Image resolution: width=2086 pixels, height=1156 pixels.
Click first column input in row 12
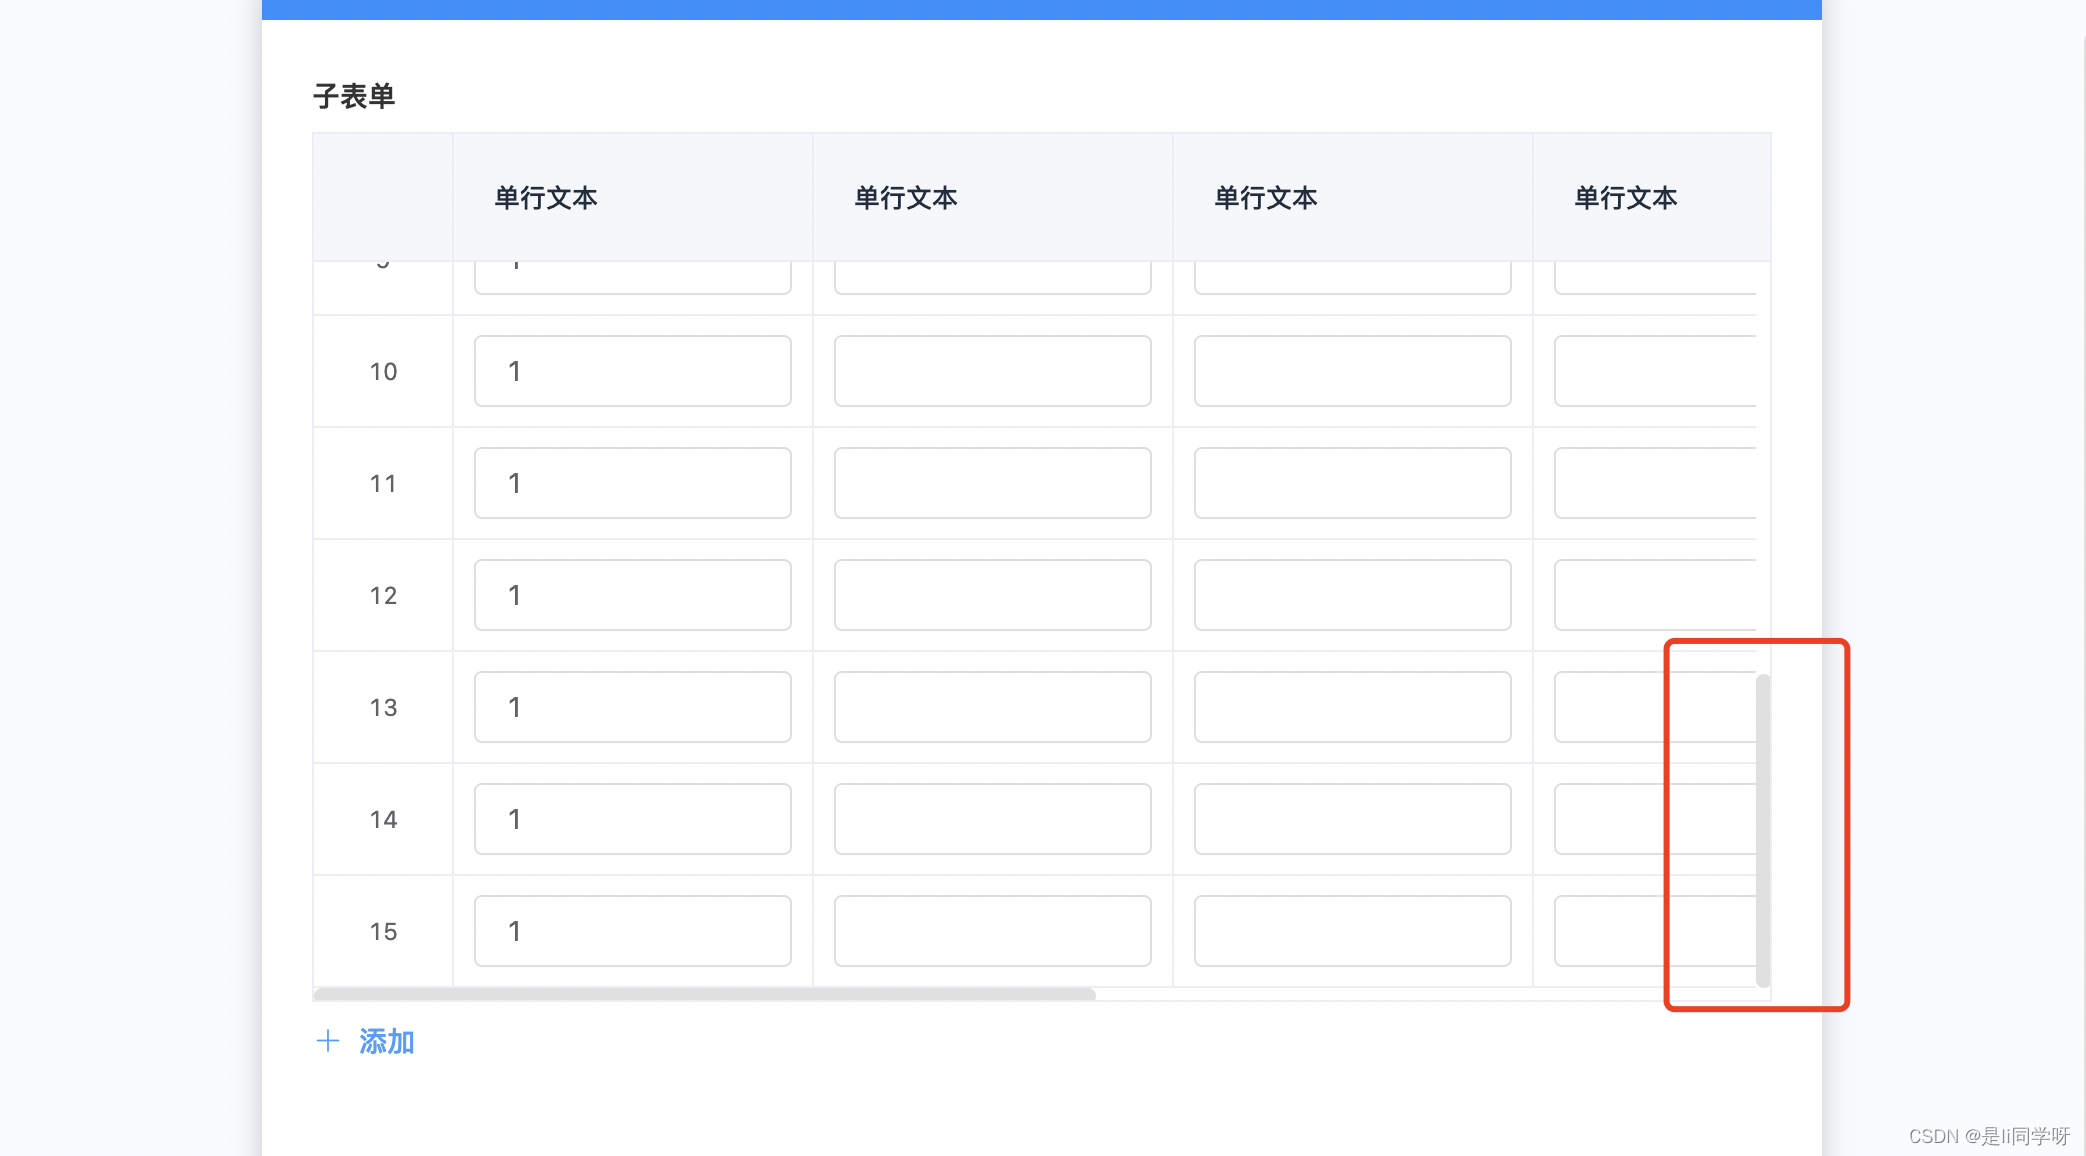pyautogui.click(x=632, y=595)
